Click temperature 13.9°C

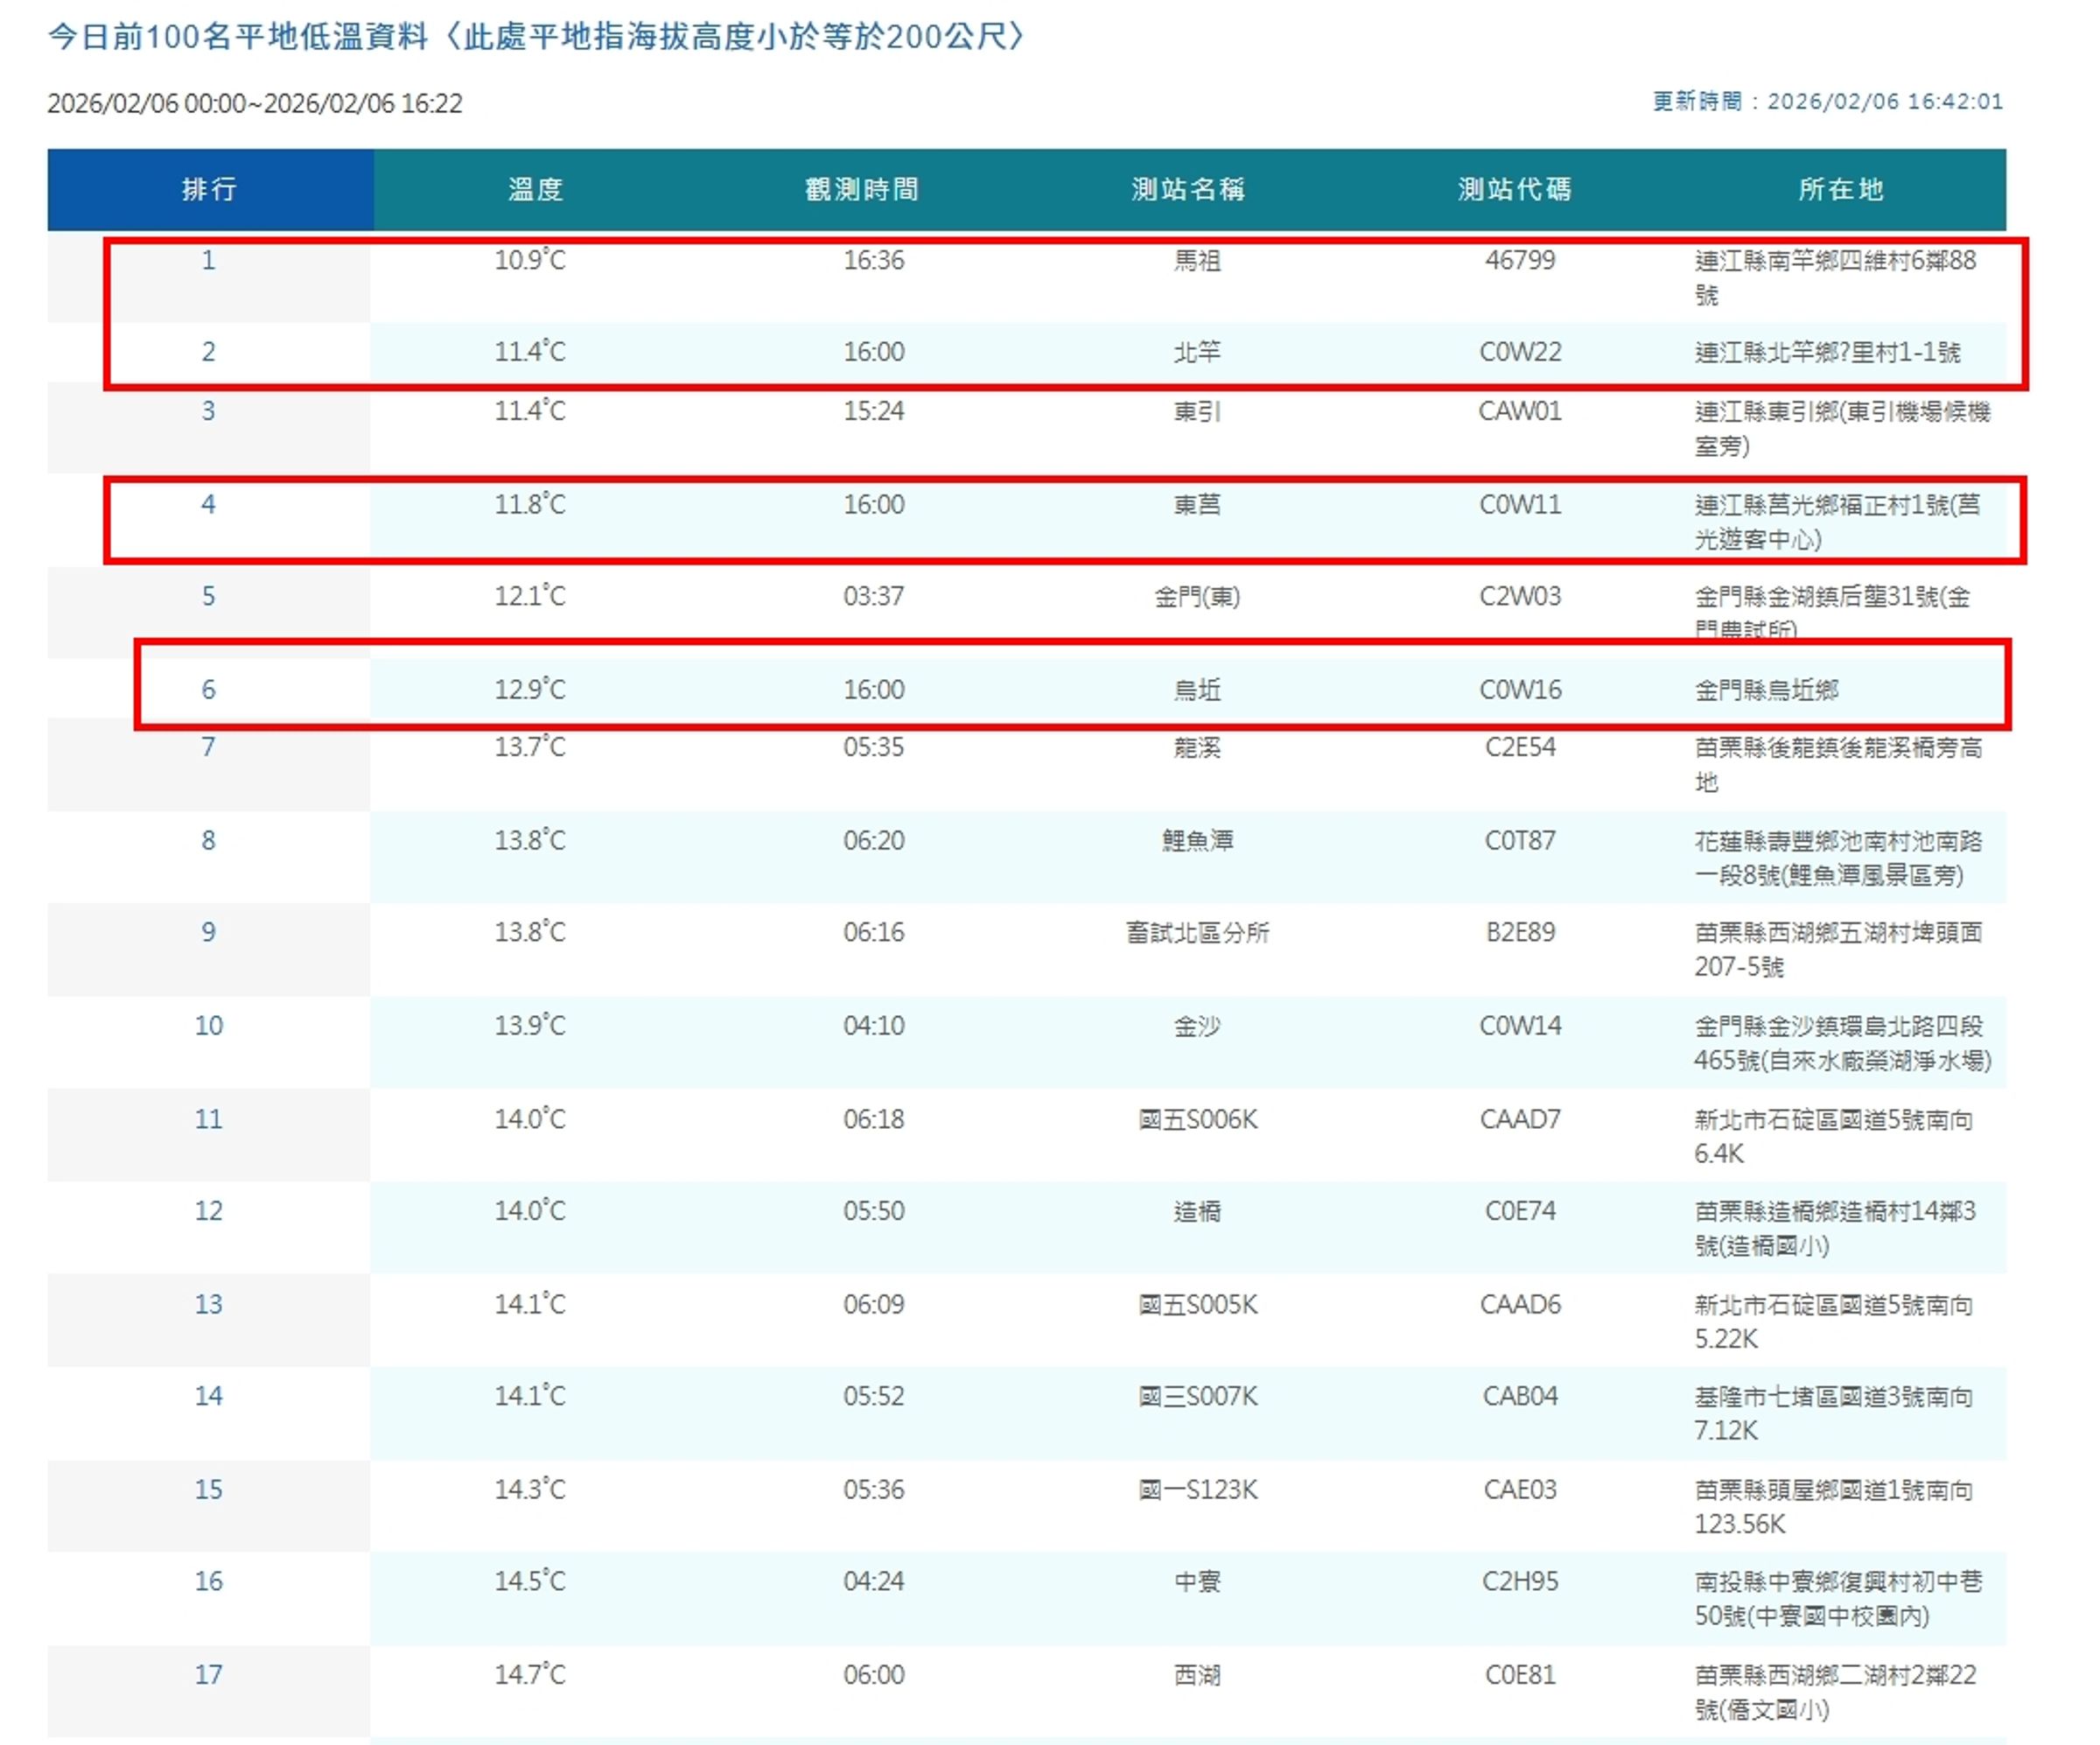click(x=530, y=1026)
